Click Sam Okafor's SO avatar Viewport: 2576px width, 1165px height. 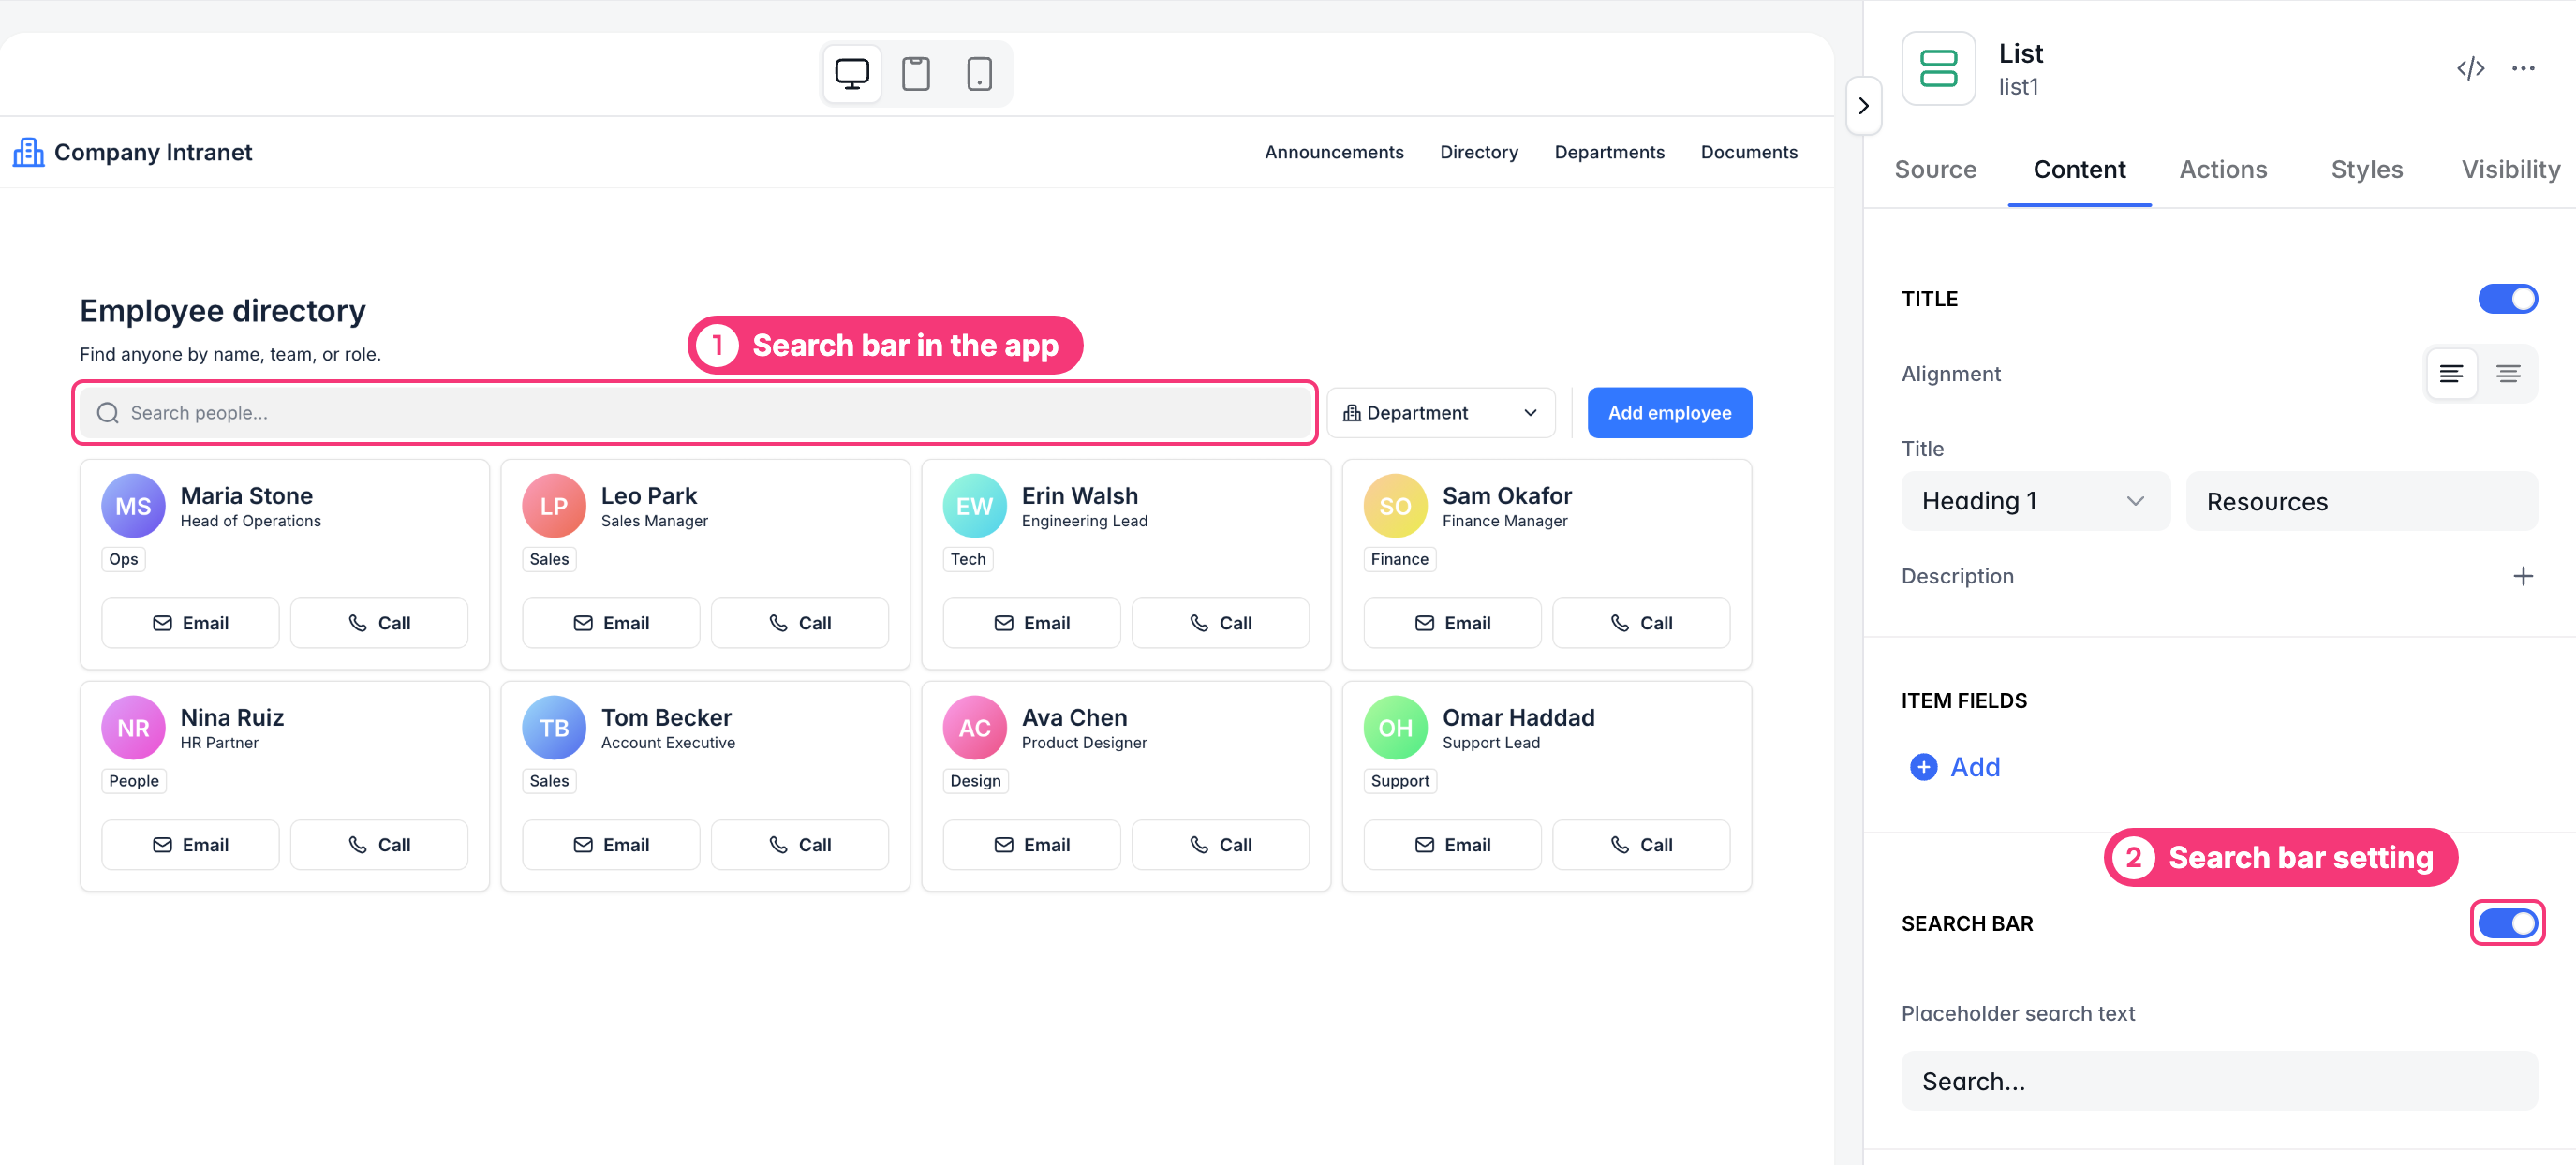point(1395,506)
